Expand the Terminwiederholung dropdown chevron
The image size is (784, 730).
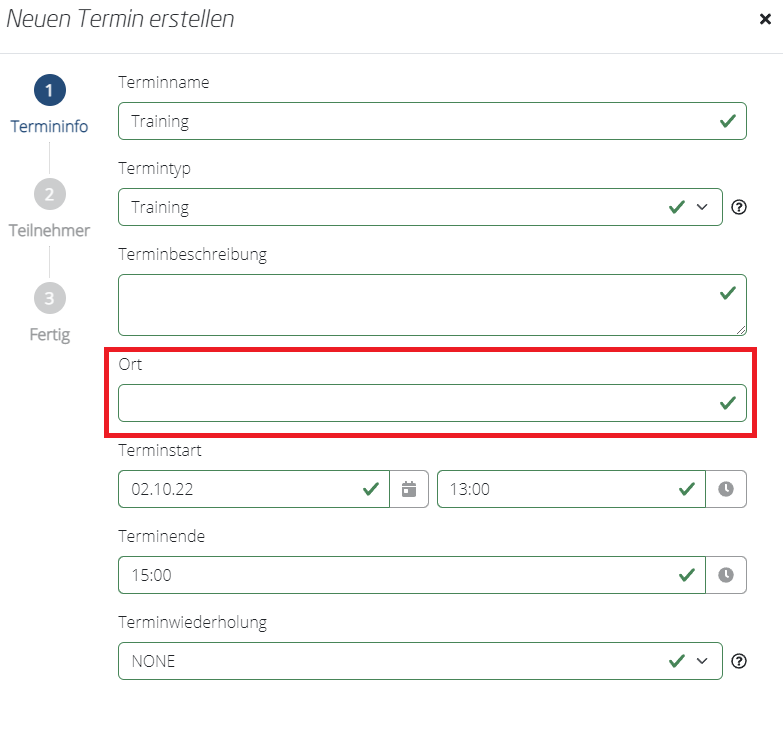point(702,661)
